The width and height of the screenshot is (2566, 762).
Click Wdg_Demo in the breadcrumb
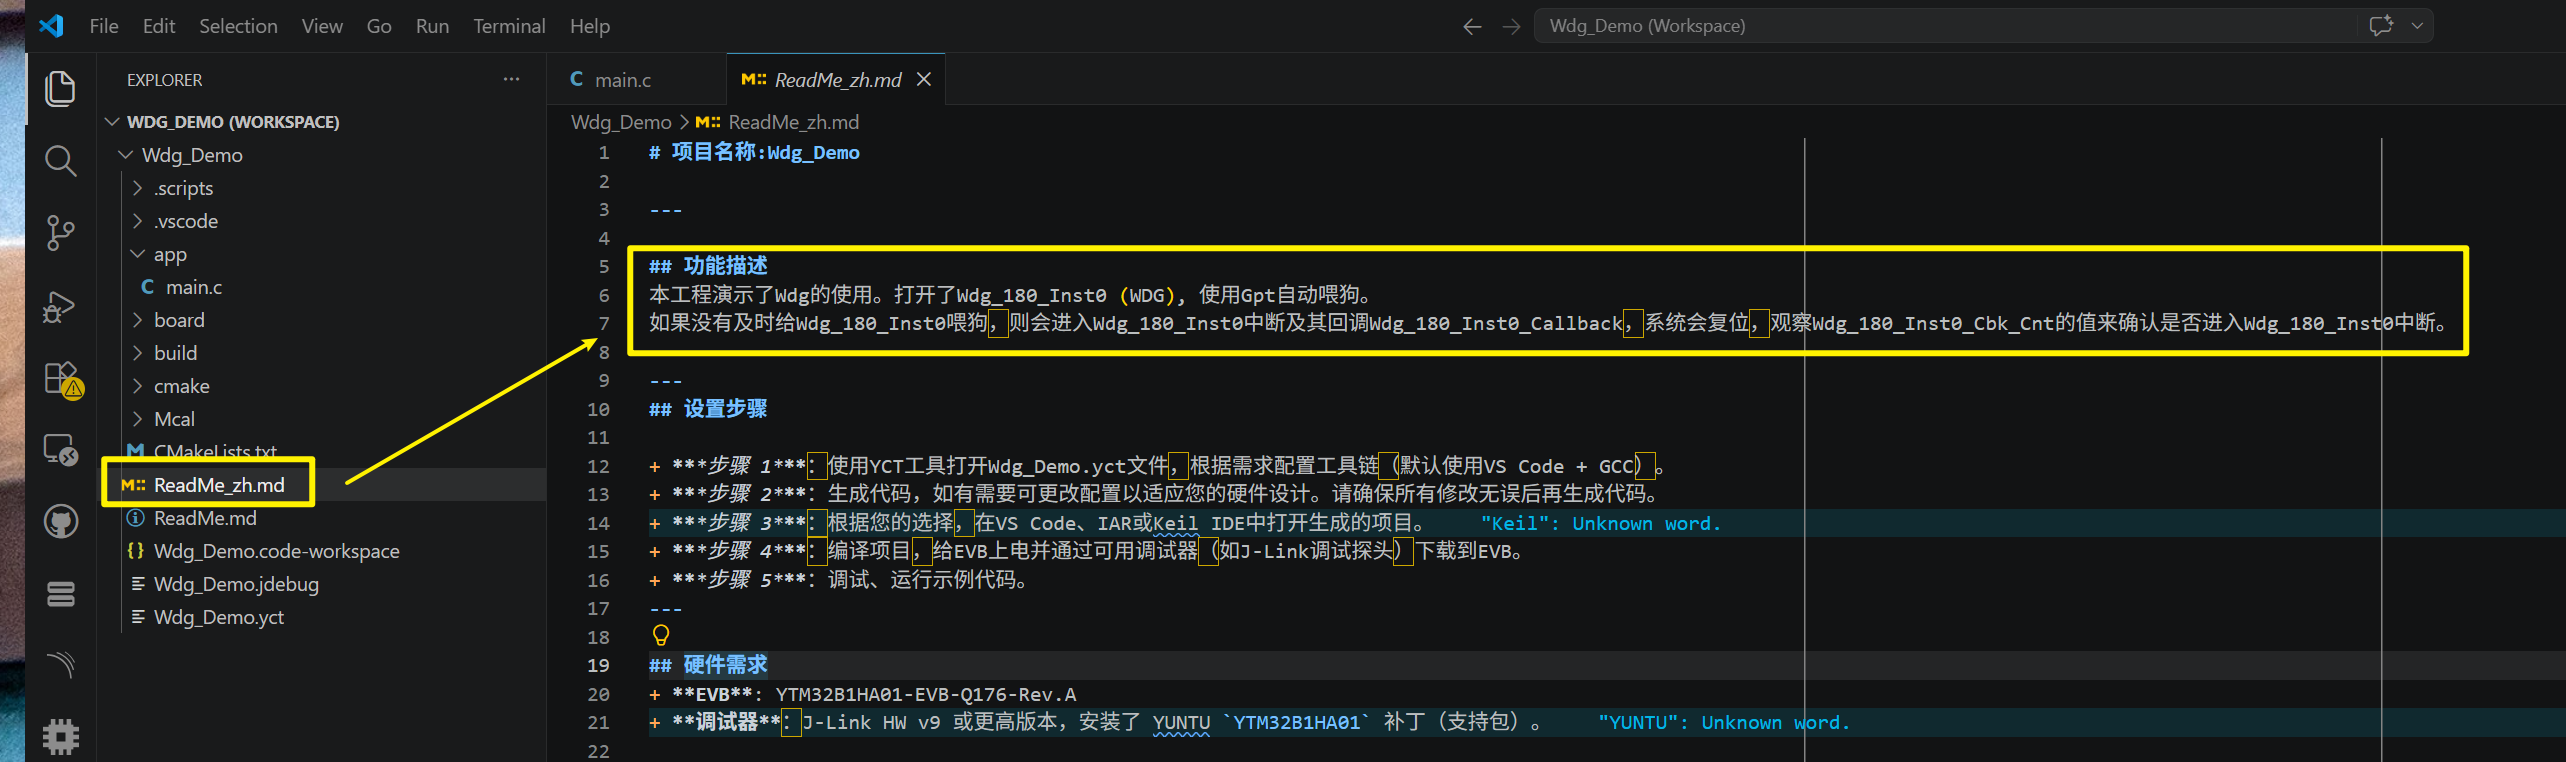621,122
